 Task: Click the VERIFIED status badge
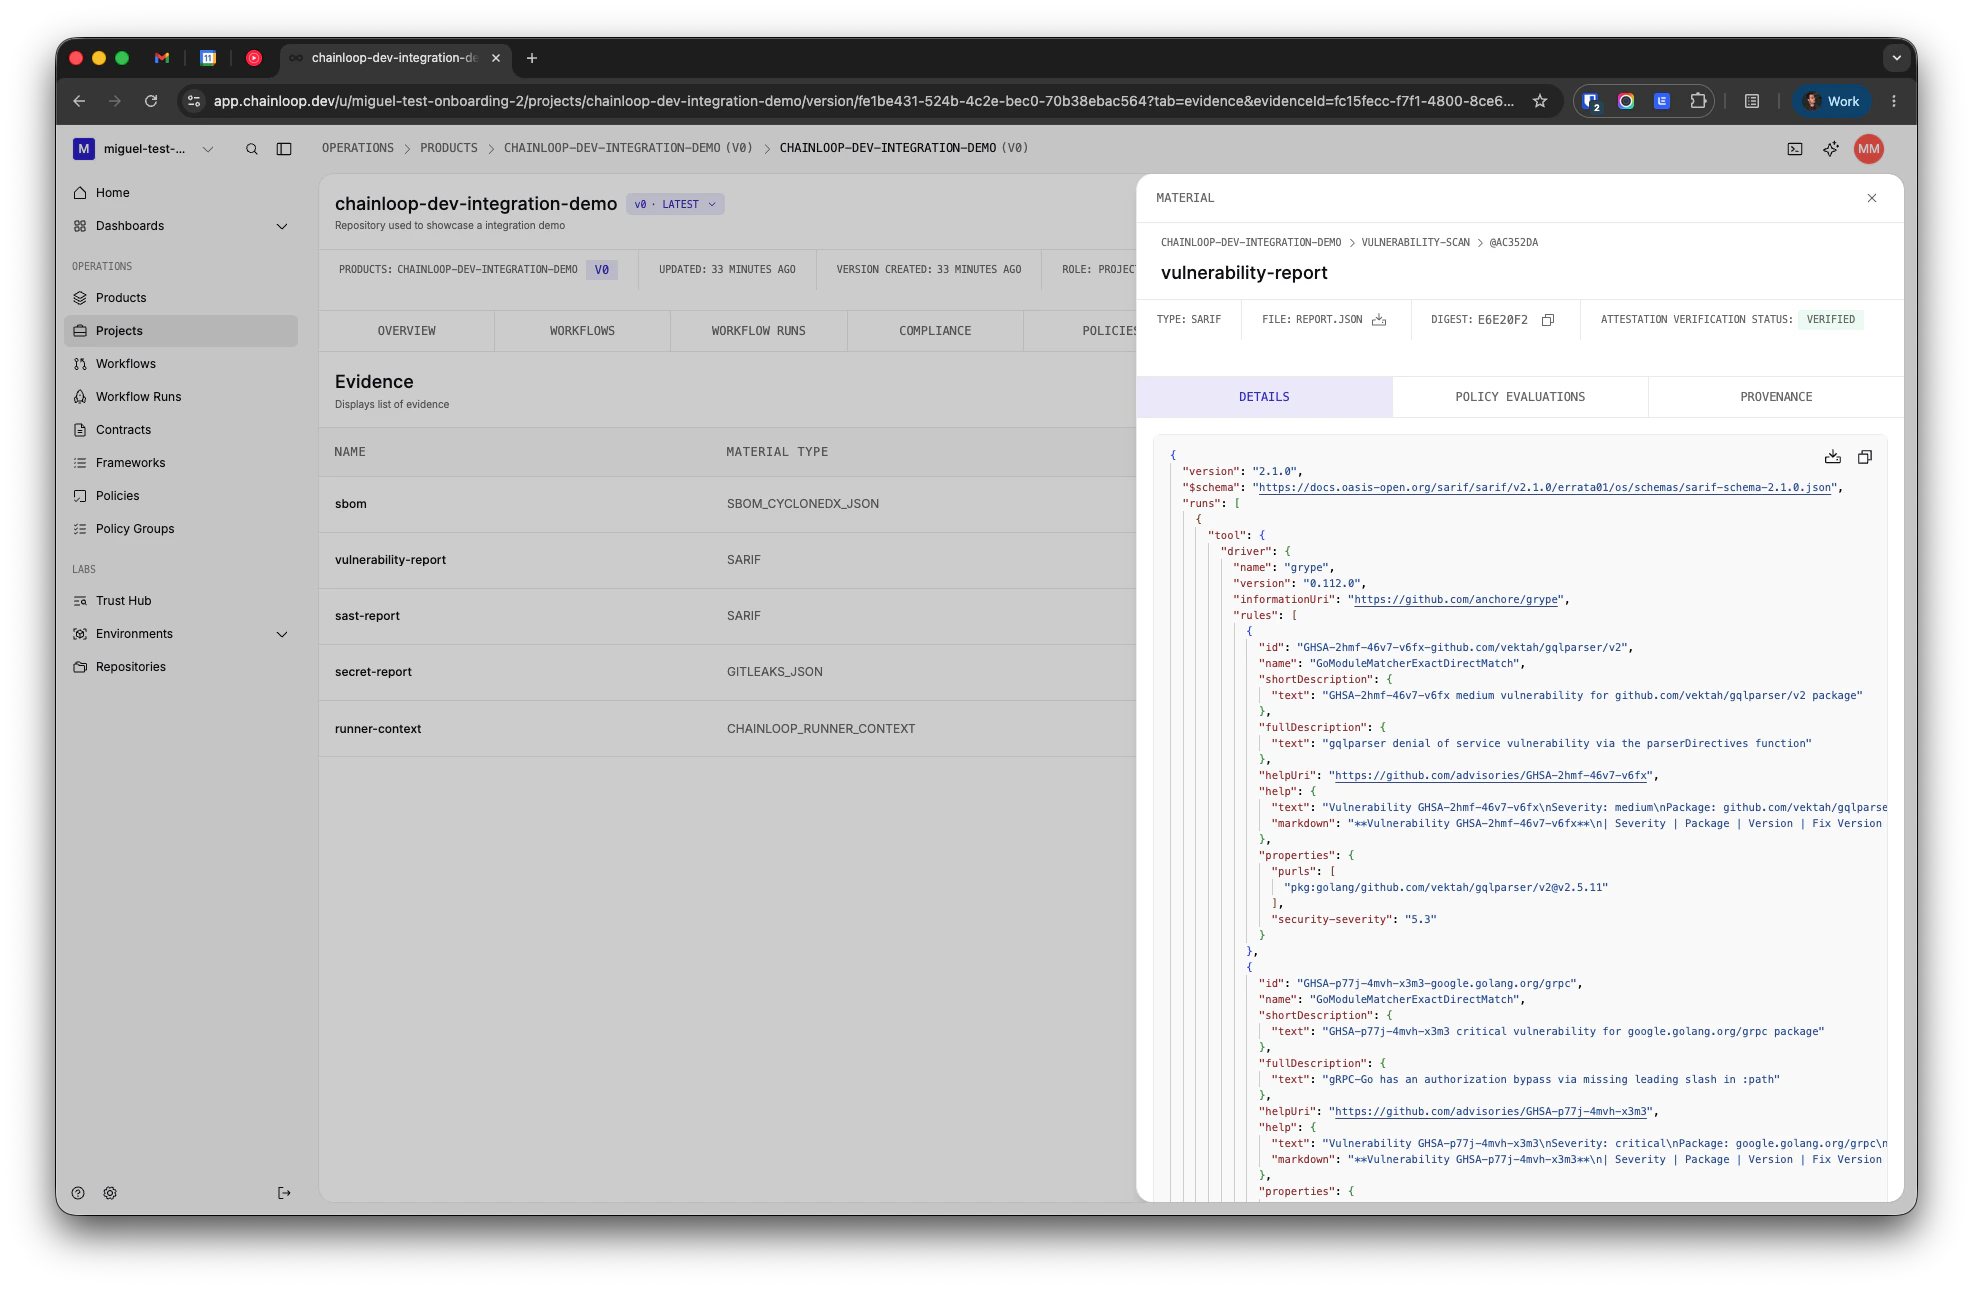pos(1831,320)
